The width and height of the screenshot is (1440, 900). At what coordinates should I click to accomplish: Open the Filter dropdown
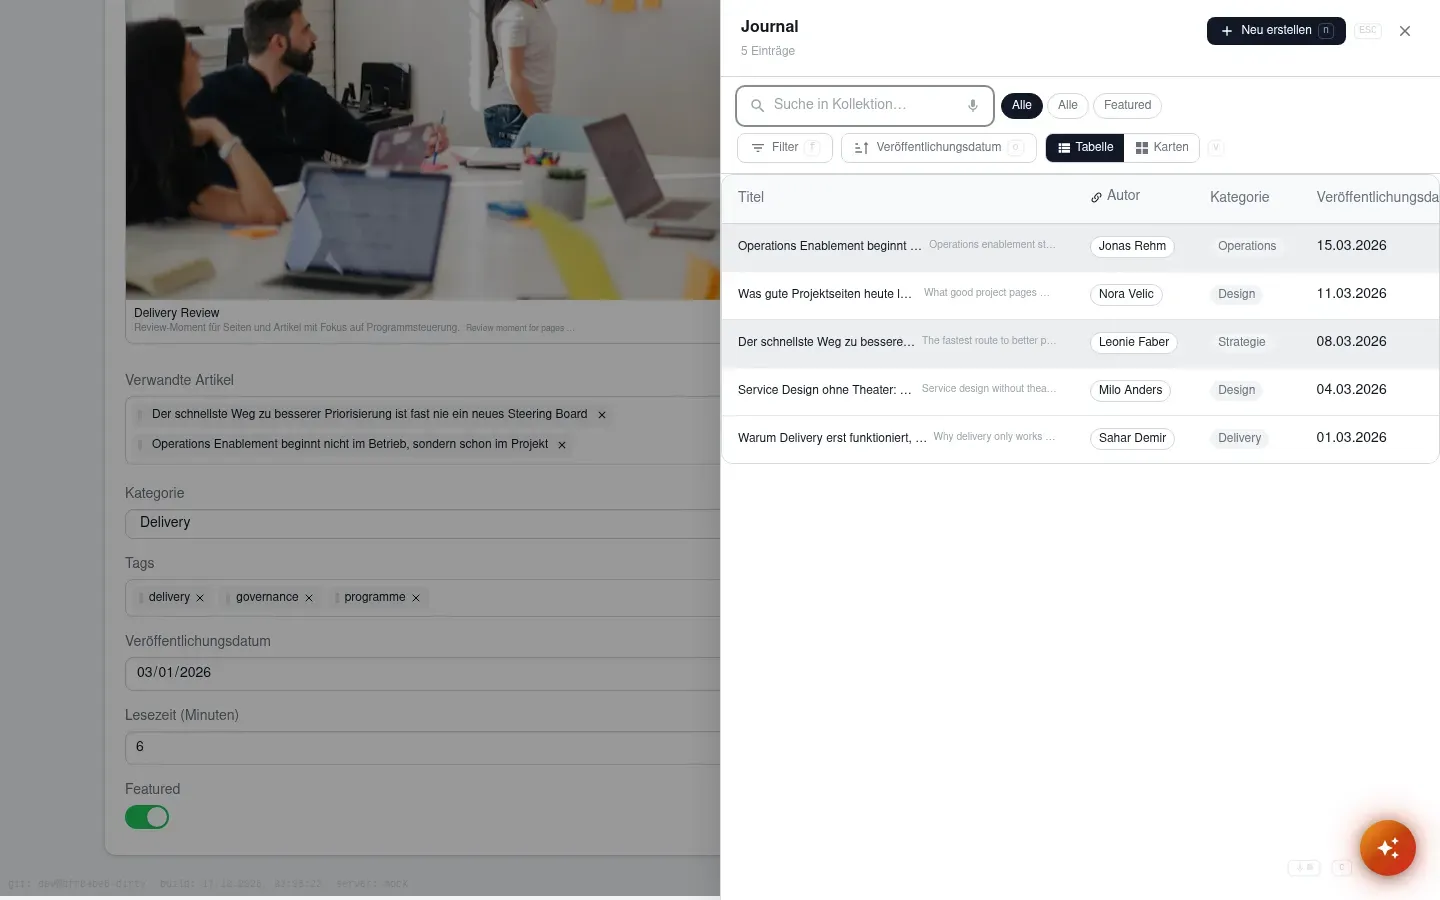click(x=785, y=148)
